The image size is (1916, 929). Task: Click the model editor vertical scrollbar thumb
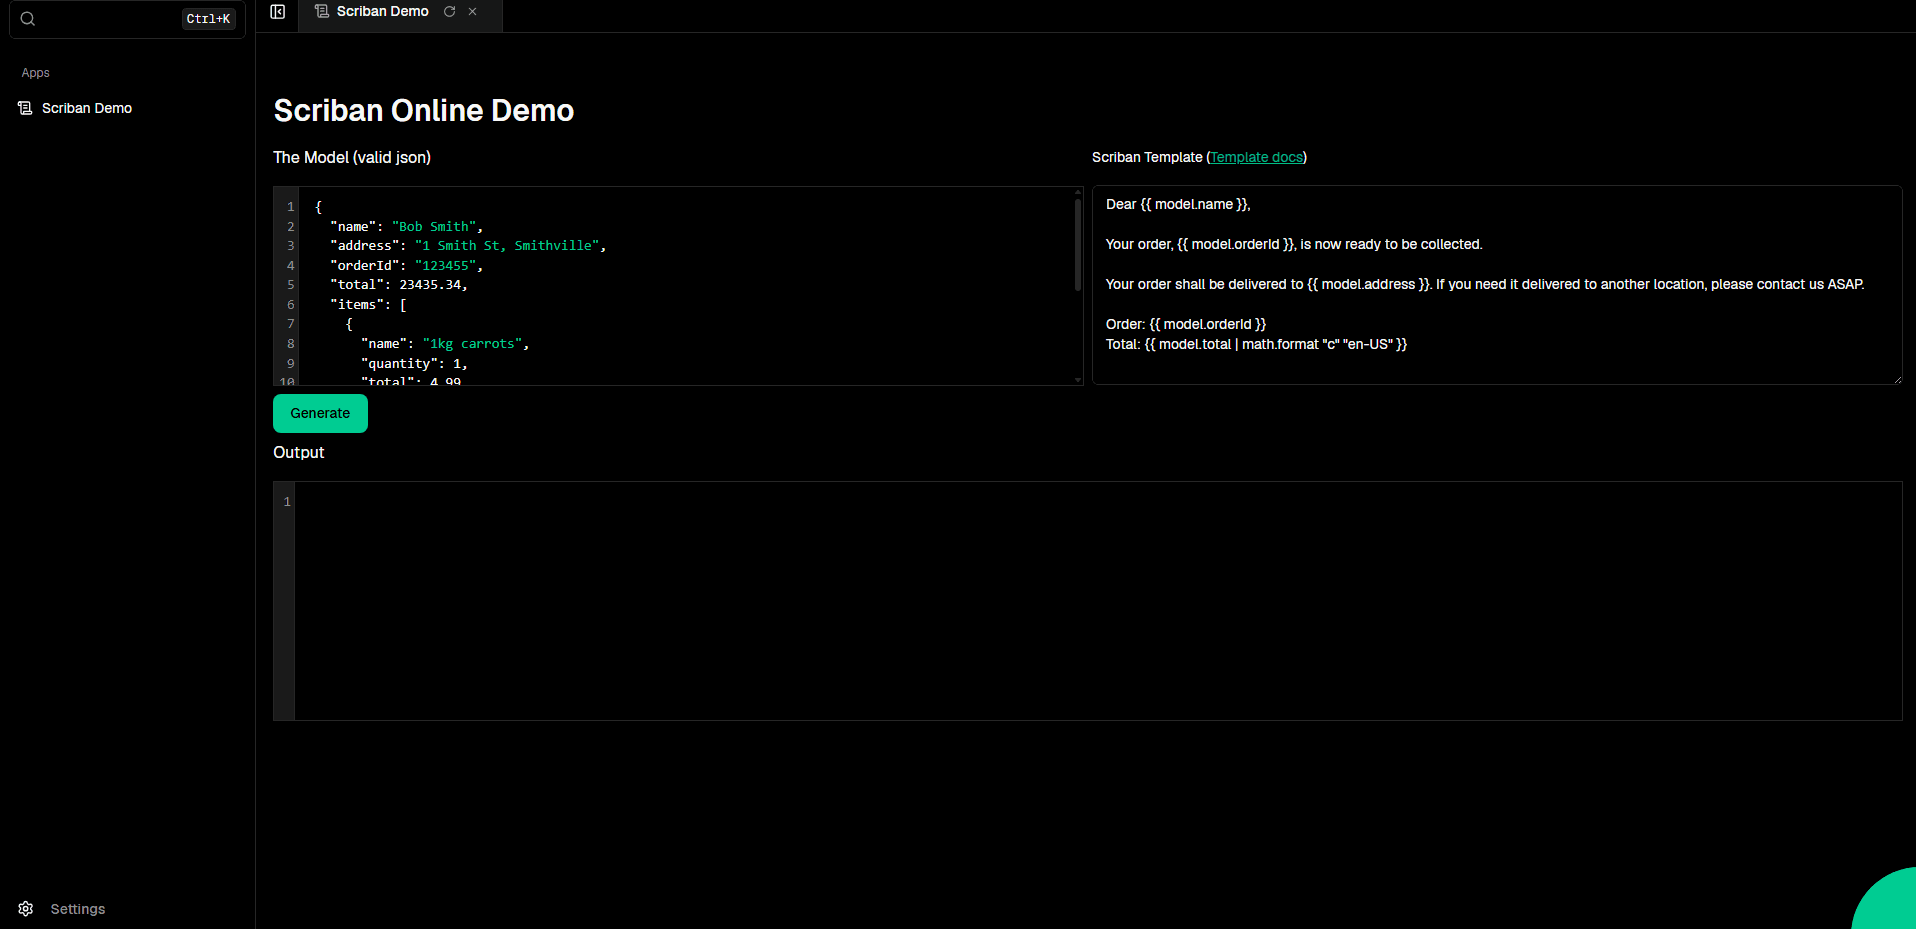point(1077,245)
